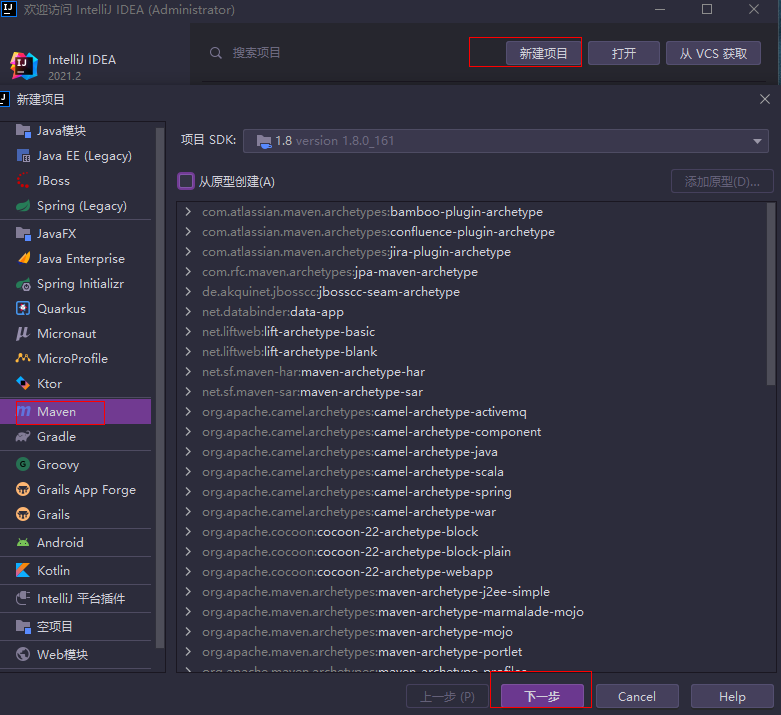Image resolution: width=781 pixels, height=715 pixels.
Task: Click the Grails App Forge icon
Action: point(23,489)
